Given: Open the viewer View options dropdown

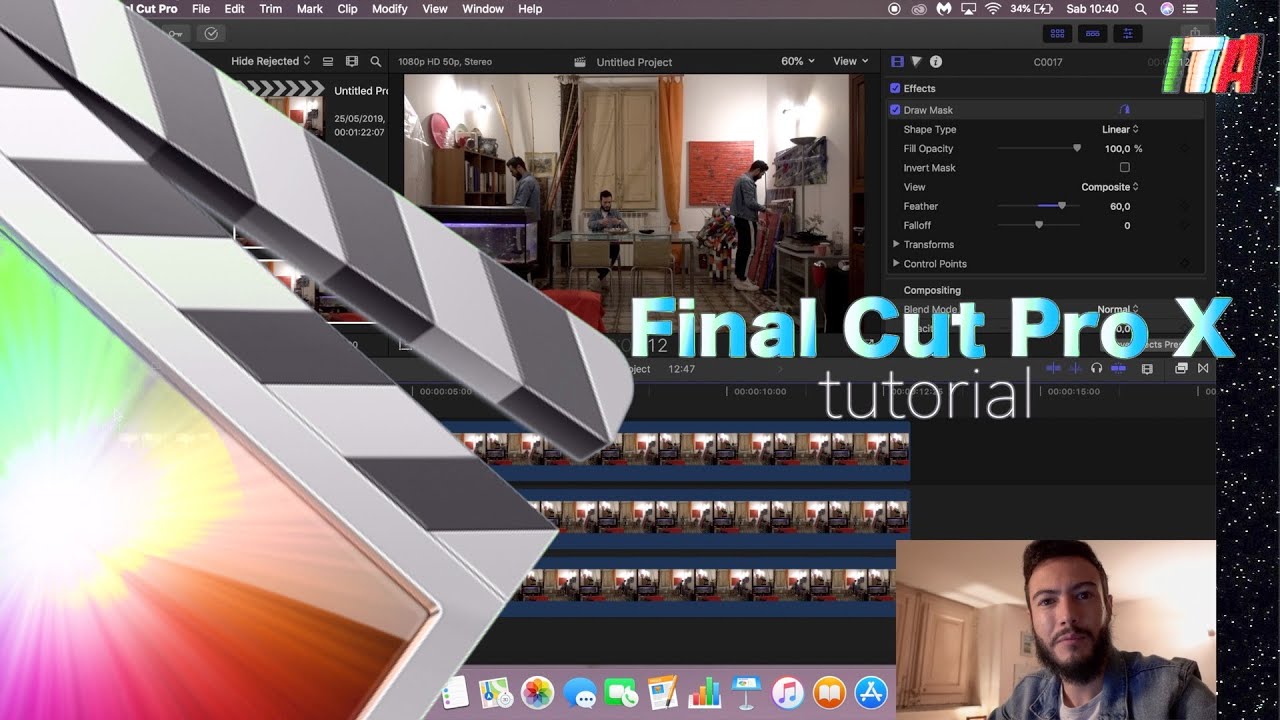Looking at the screenshot, I should pyautogui.click(x=851, y=62).
